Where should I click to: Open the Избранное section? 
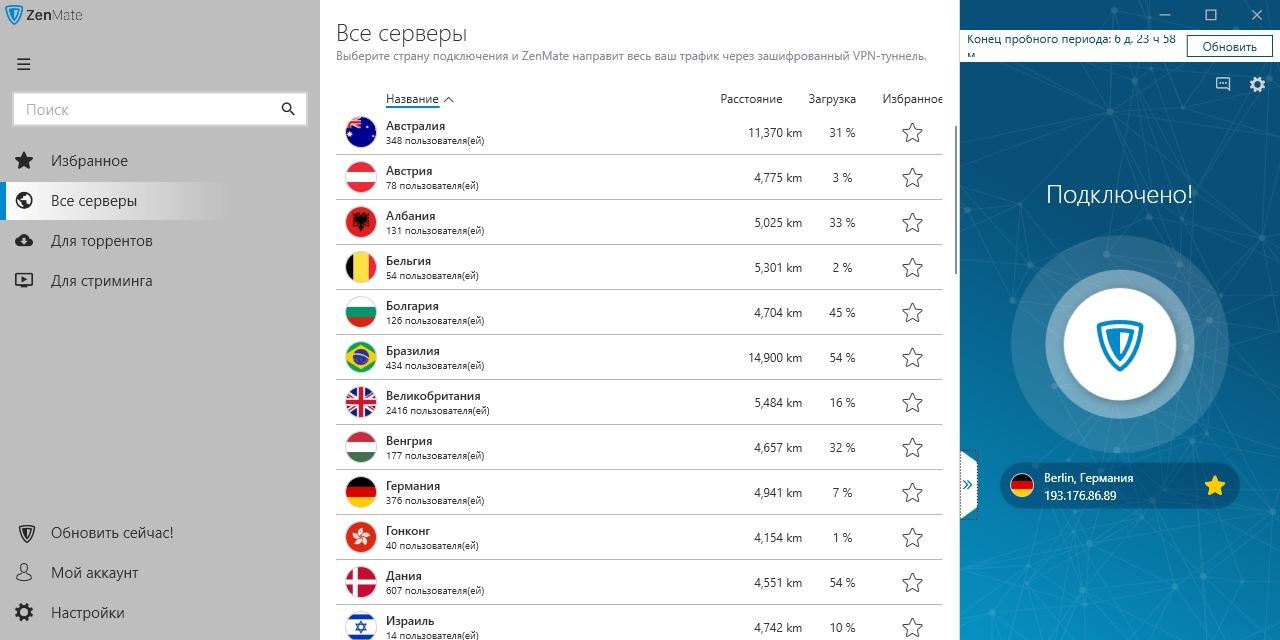(89, 161)
